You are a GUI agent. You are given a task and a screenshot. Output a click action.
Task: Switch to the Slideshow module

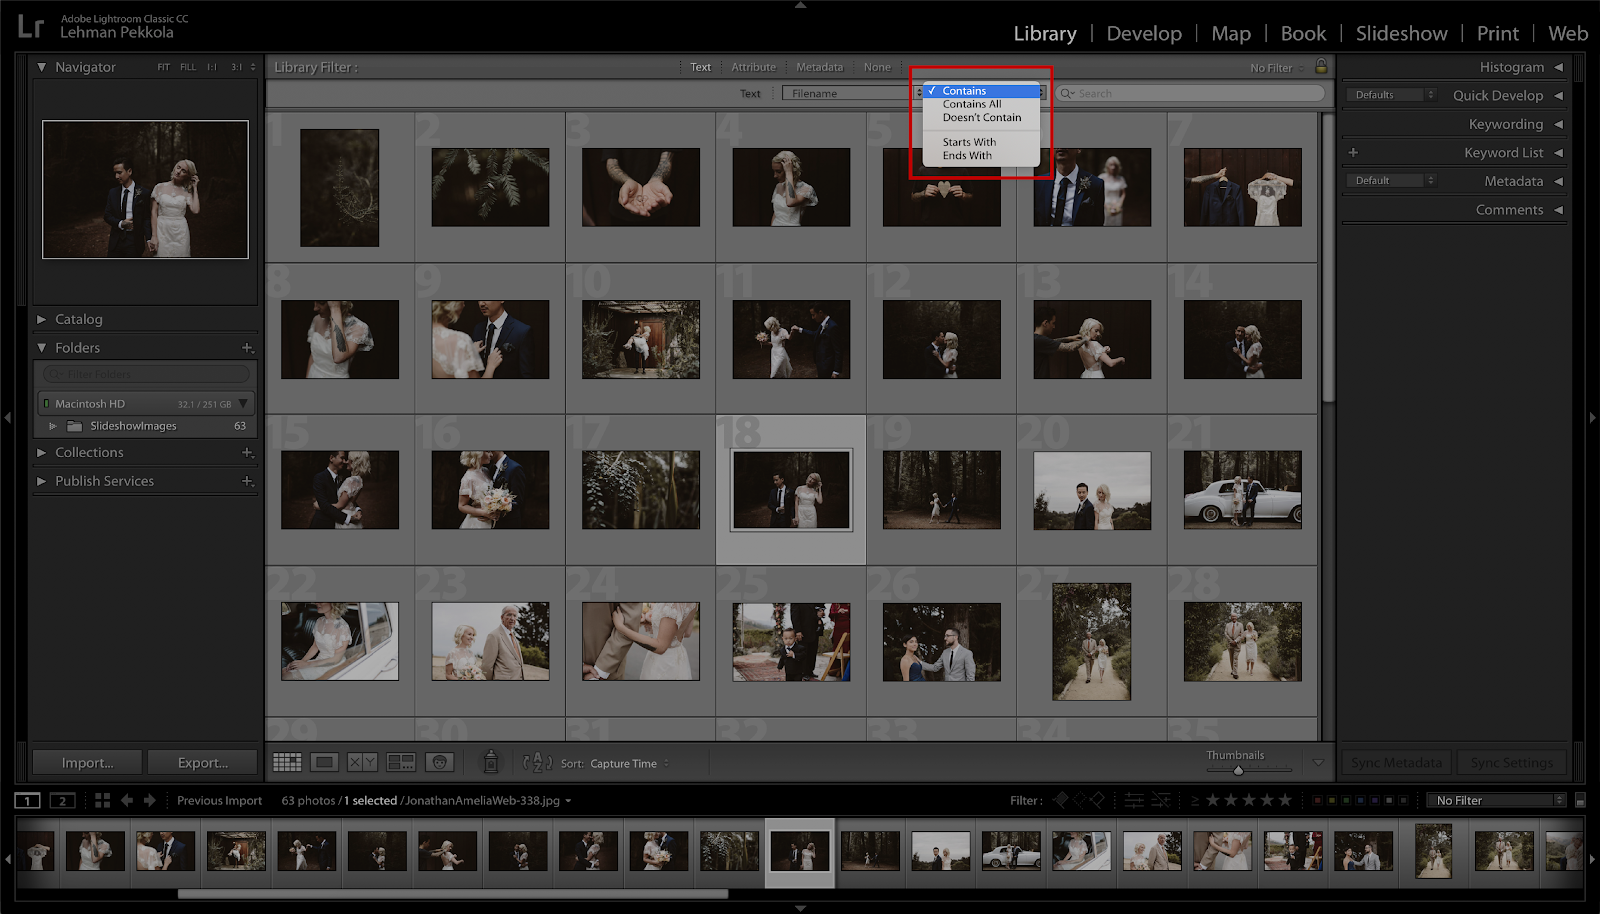1401,33
